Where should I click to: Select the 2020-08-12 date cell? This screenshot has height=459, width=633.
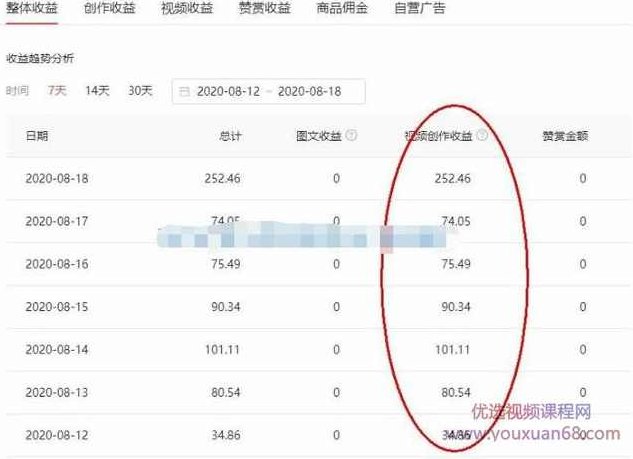point(57,435)
